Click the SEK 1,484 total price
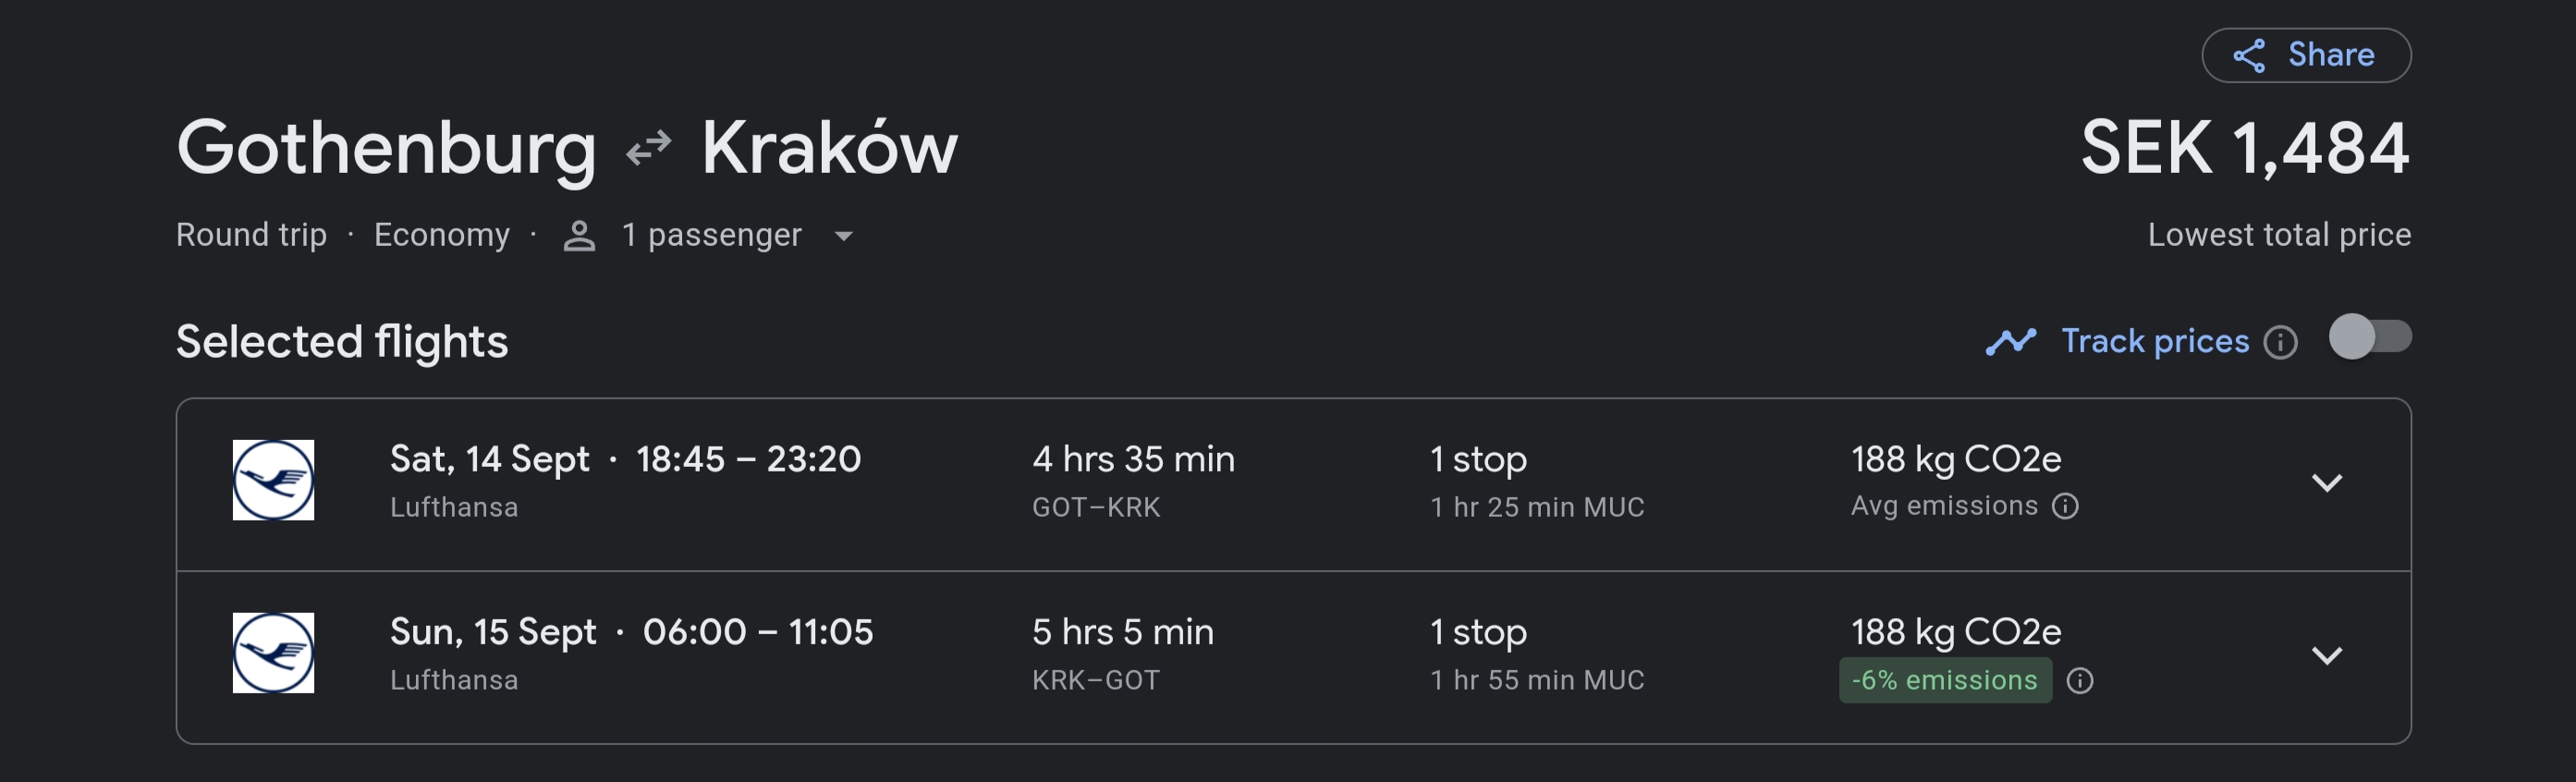2576x782 pixels. [2244, 148]
